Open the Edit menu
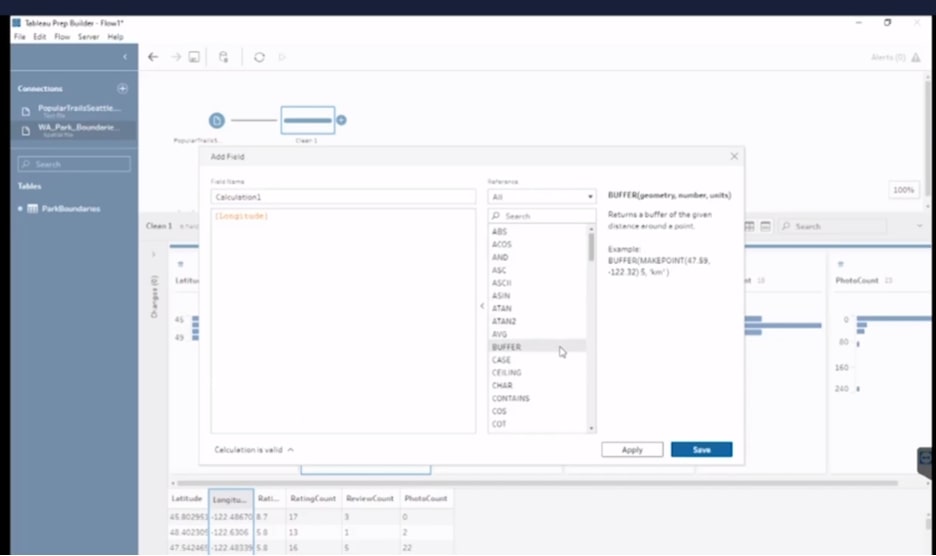 click(39, 37)
